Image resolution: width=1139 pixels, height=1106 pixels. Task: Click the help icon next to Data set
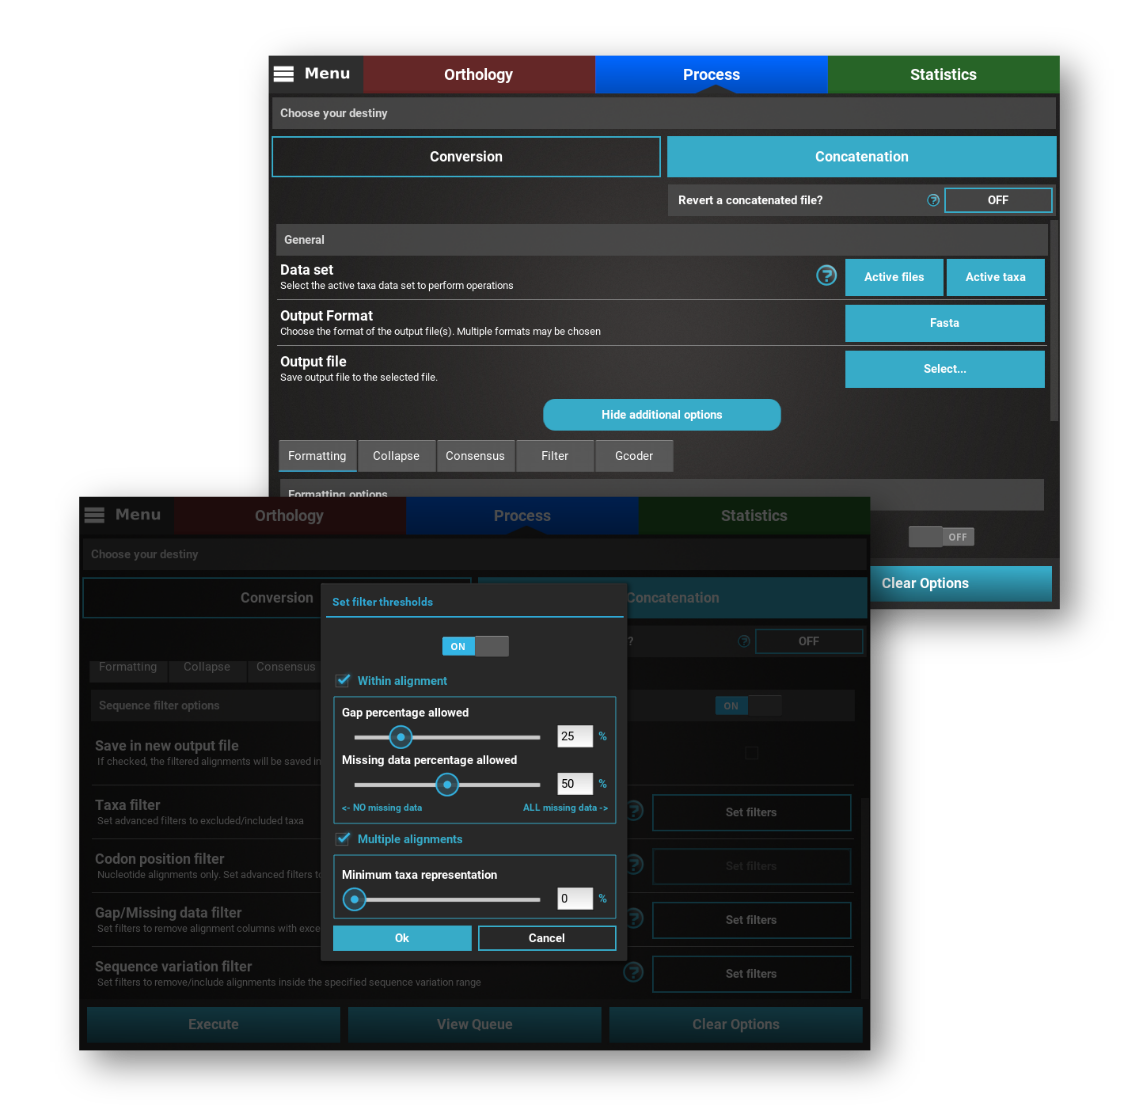point(826,275)
